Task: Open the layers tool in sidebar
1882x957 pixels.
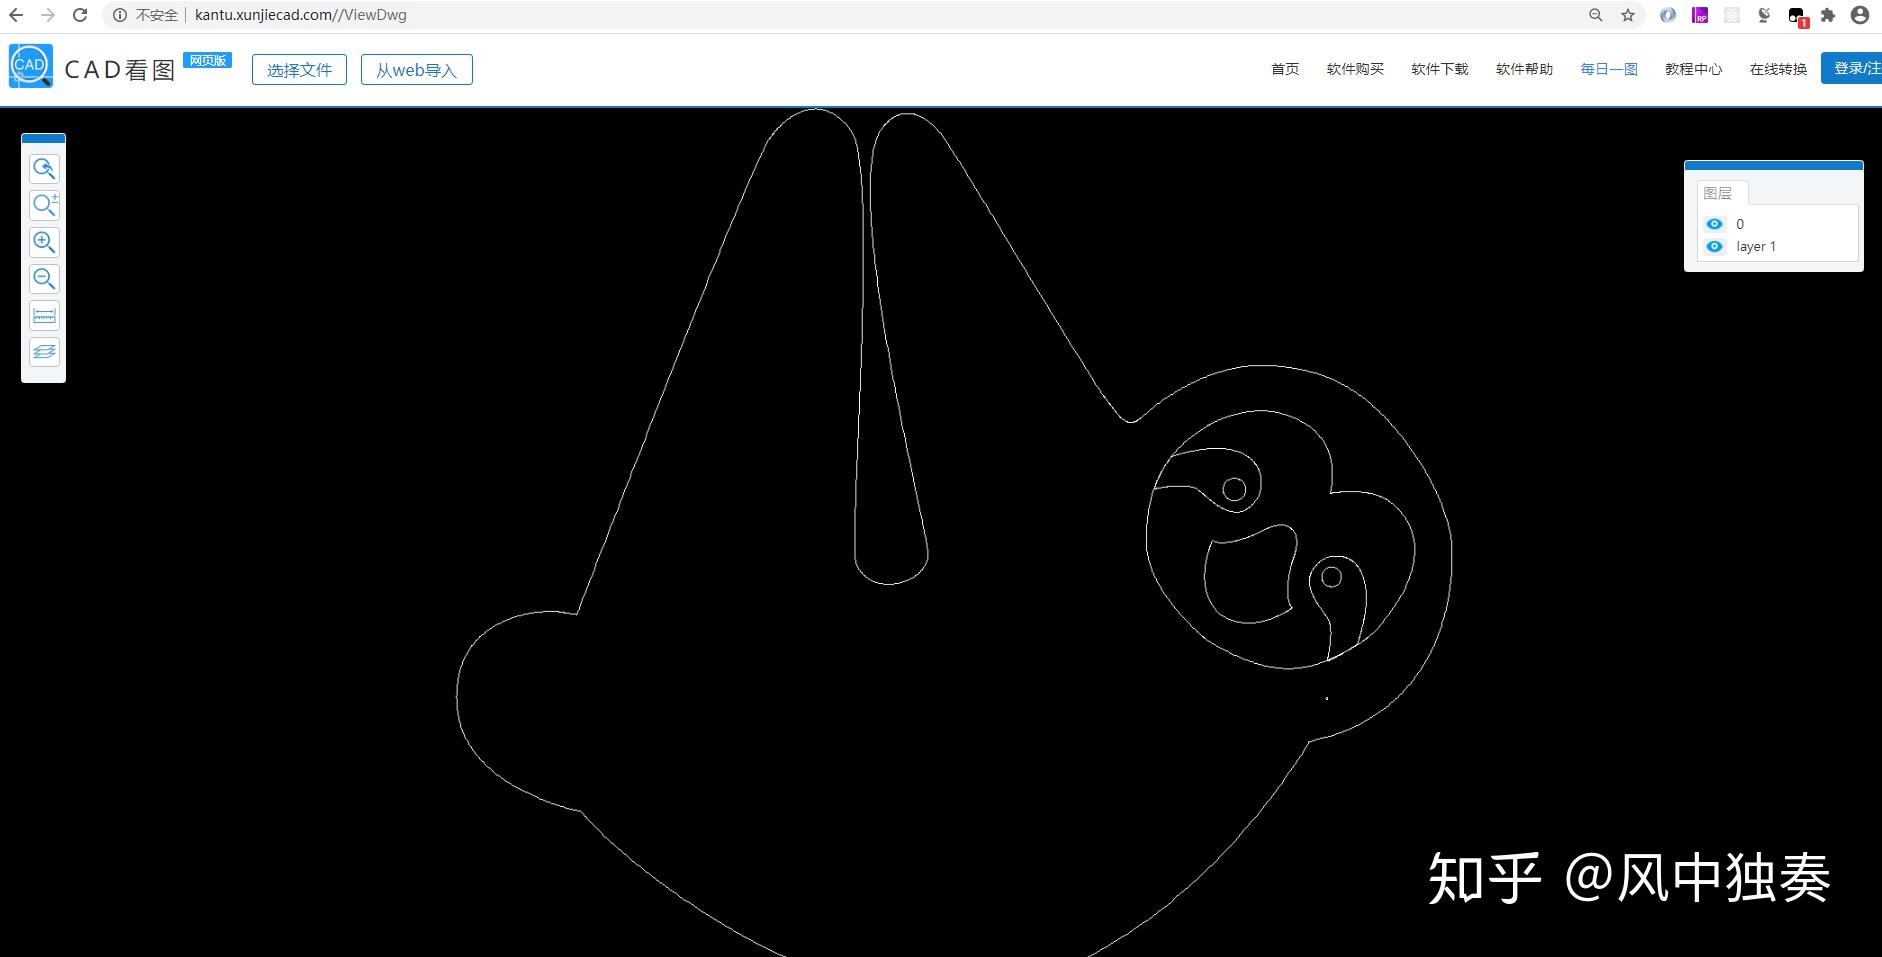Action: pos(44,351)
